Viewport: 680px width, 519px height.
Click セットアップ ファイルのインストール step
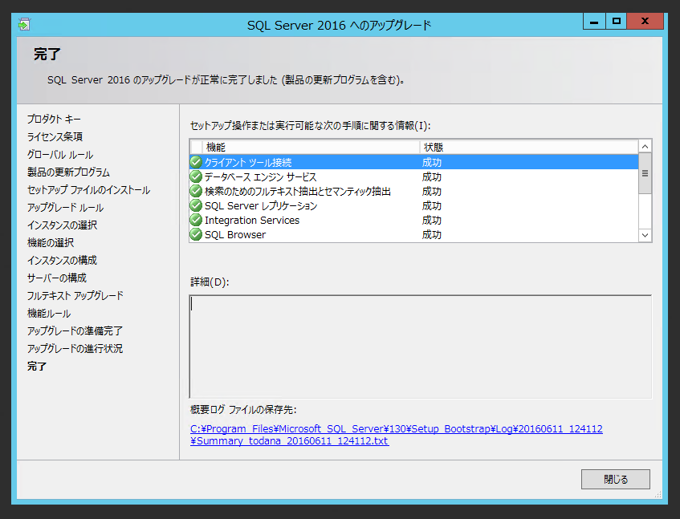coord(88,190)
